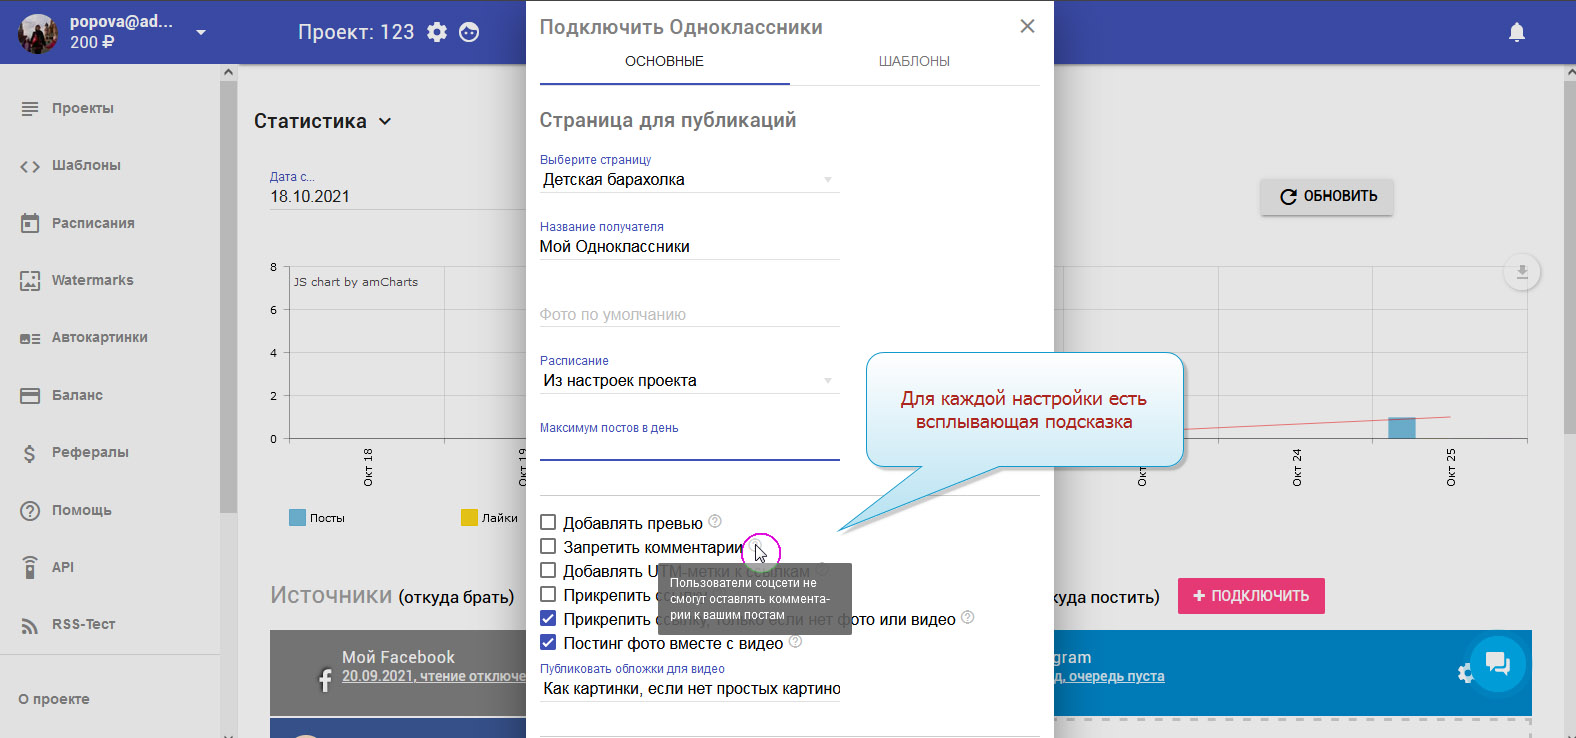The width and height of the screenshot is (1576, 738).
Task: Open Watermarks in the sidebar
Action: click(x=92, y=280)
